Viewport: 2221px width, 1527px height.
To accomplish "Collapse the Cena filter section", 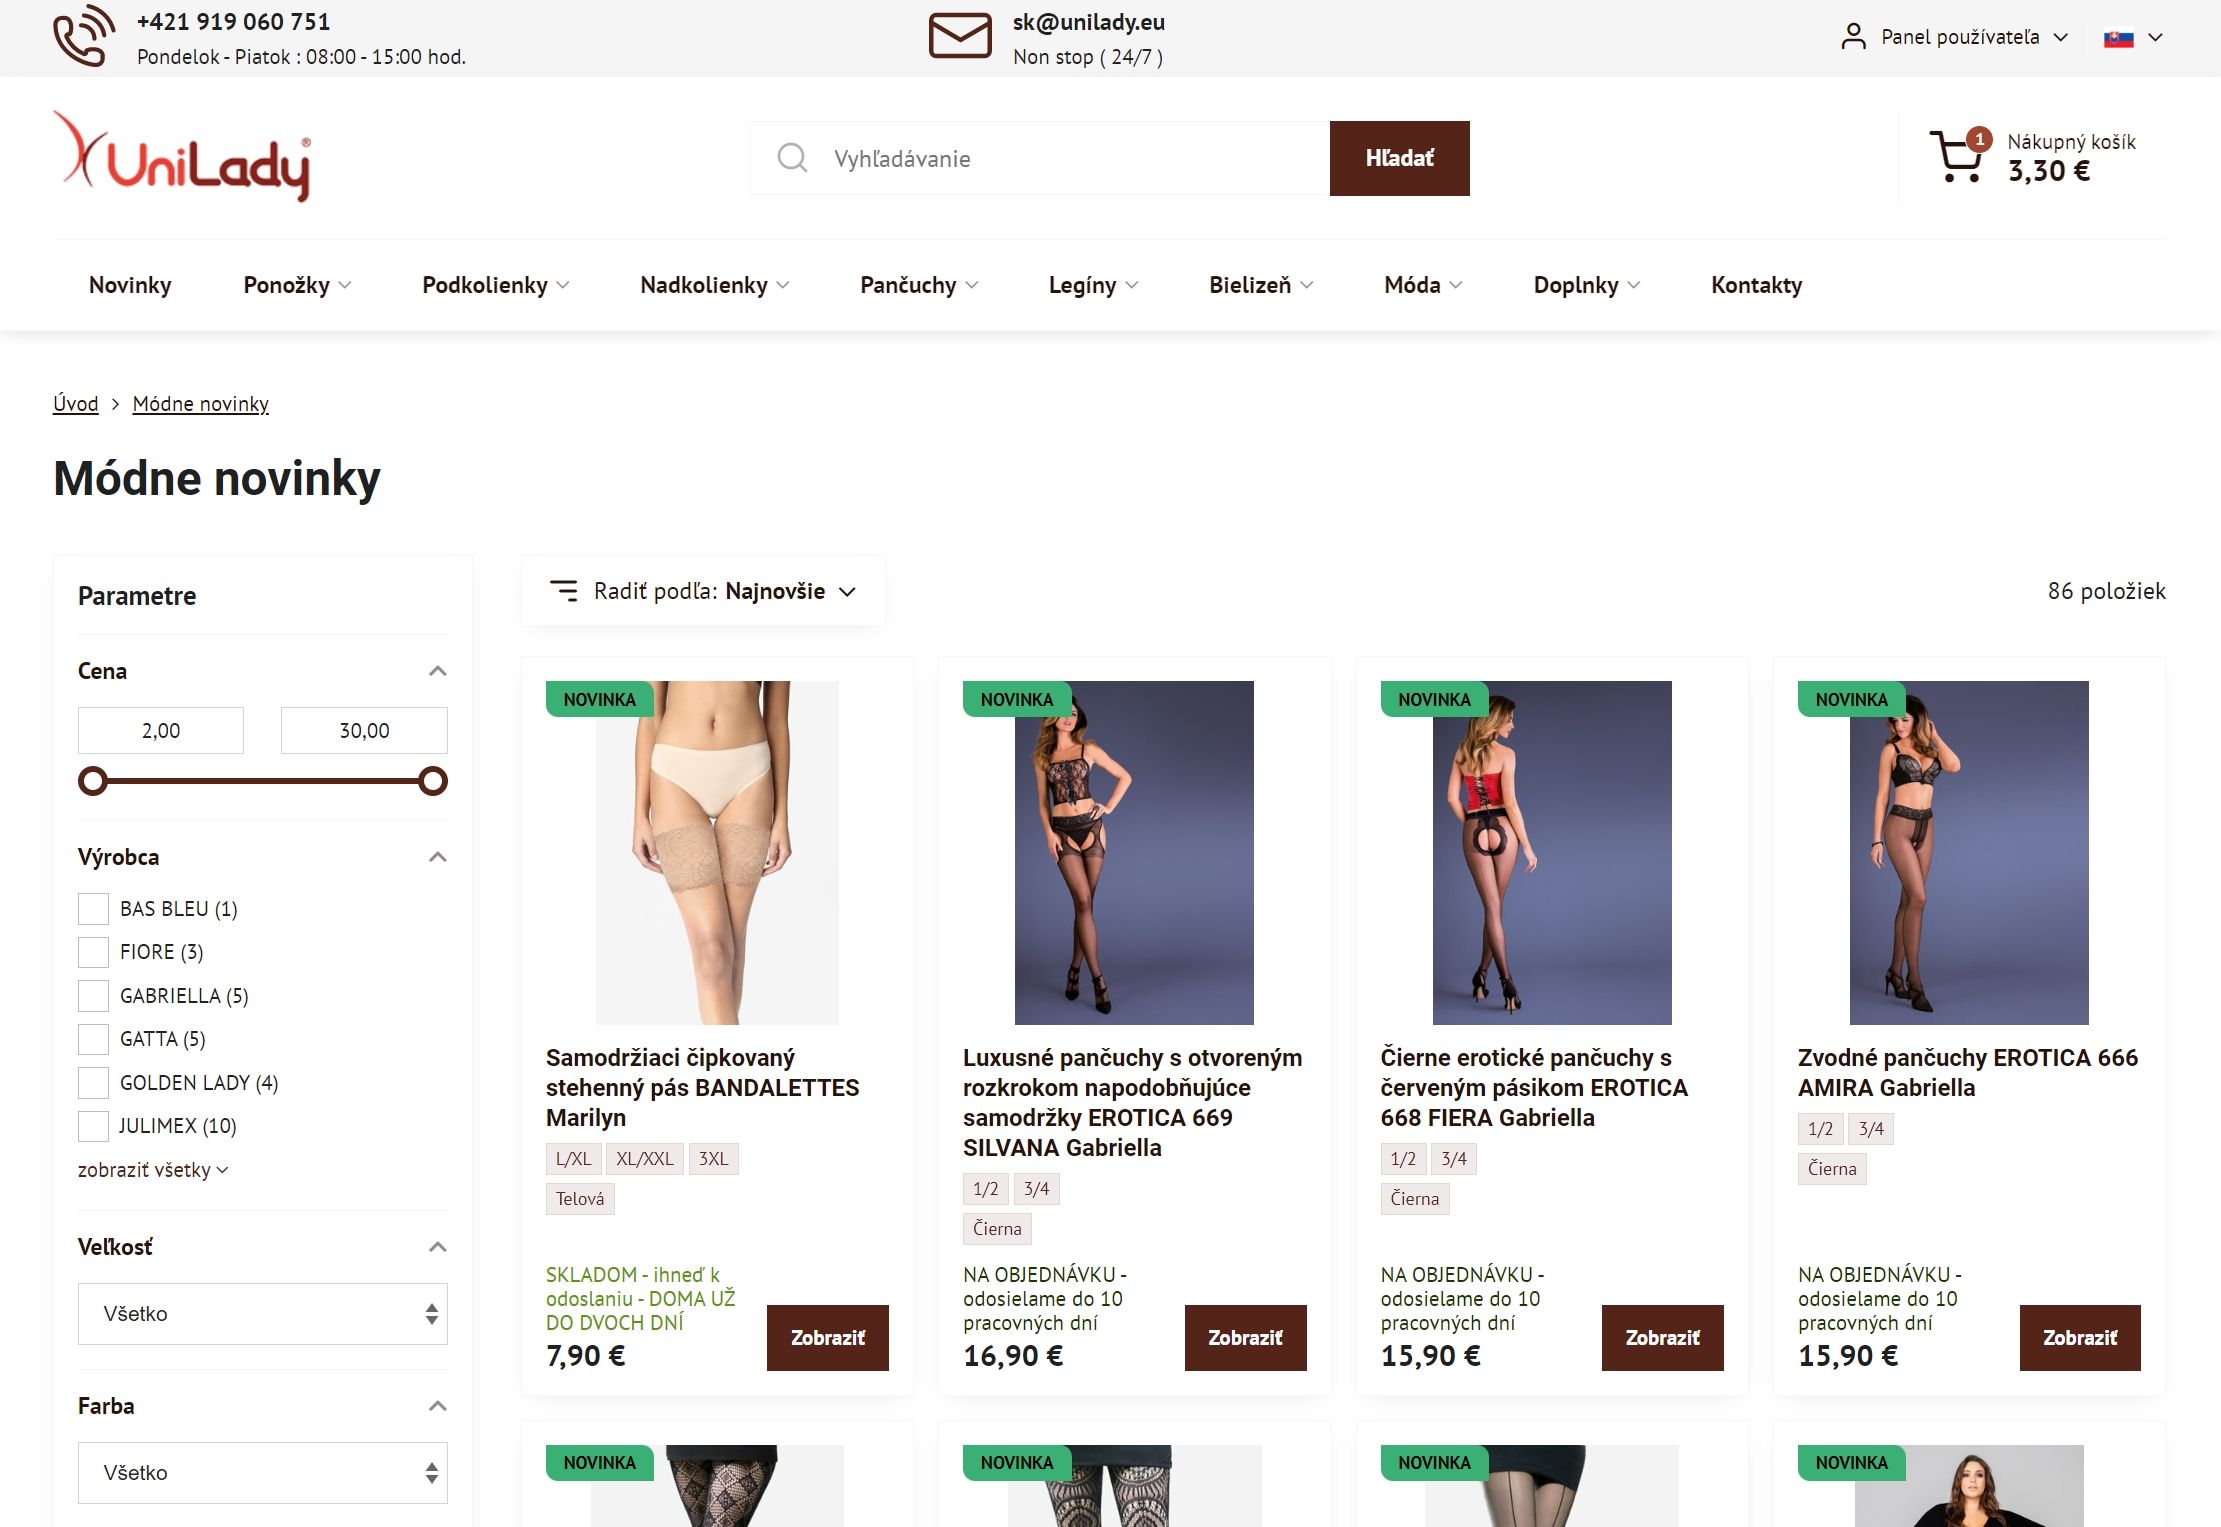I will [x=437, y=671].
